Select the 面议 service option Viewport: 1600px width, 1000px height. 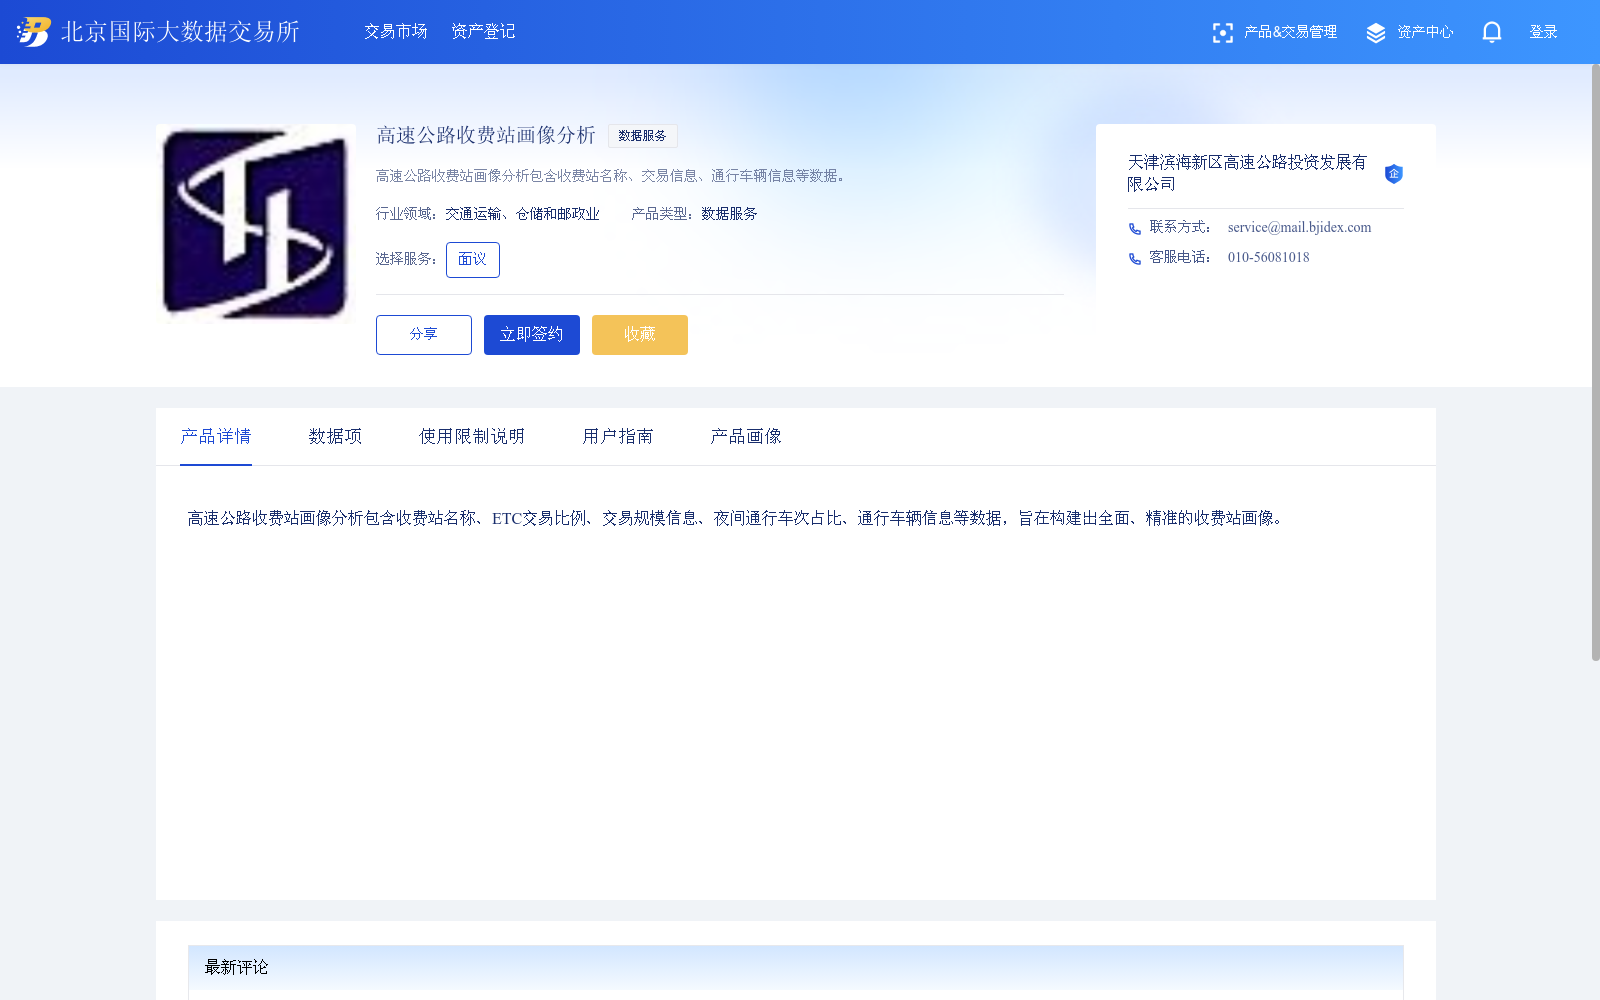click(x=472, y=259)
